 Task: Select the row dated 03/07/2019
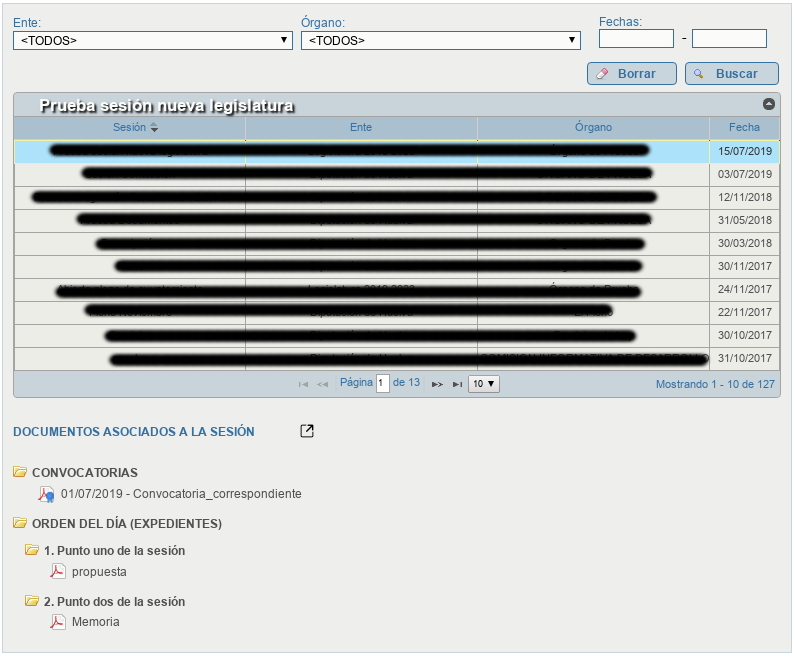tap(396, 174)
